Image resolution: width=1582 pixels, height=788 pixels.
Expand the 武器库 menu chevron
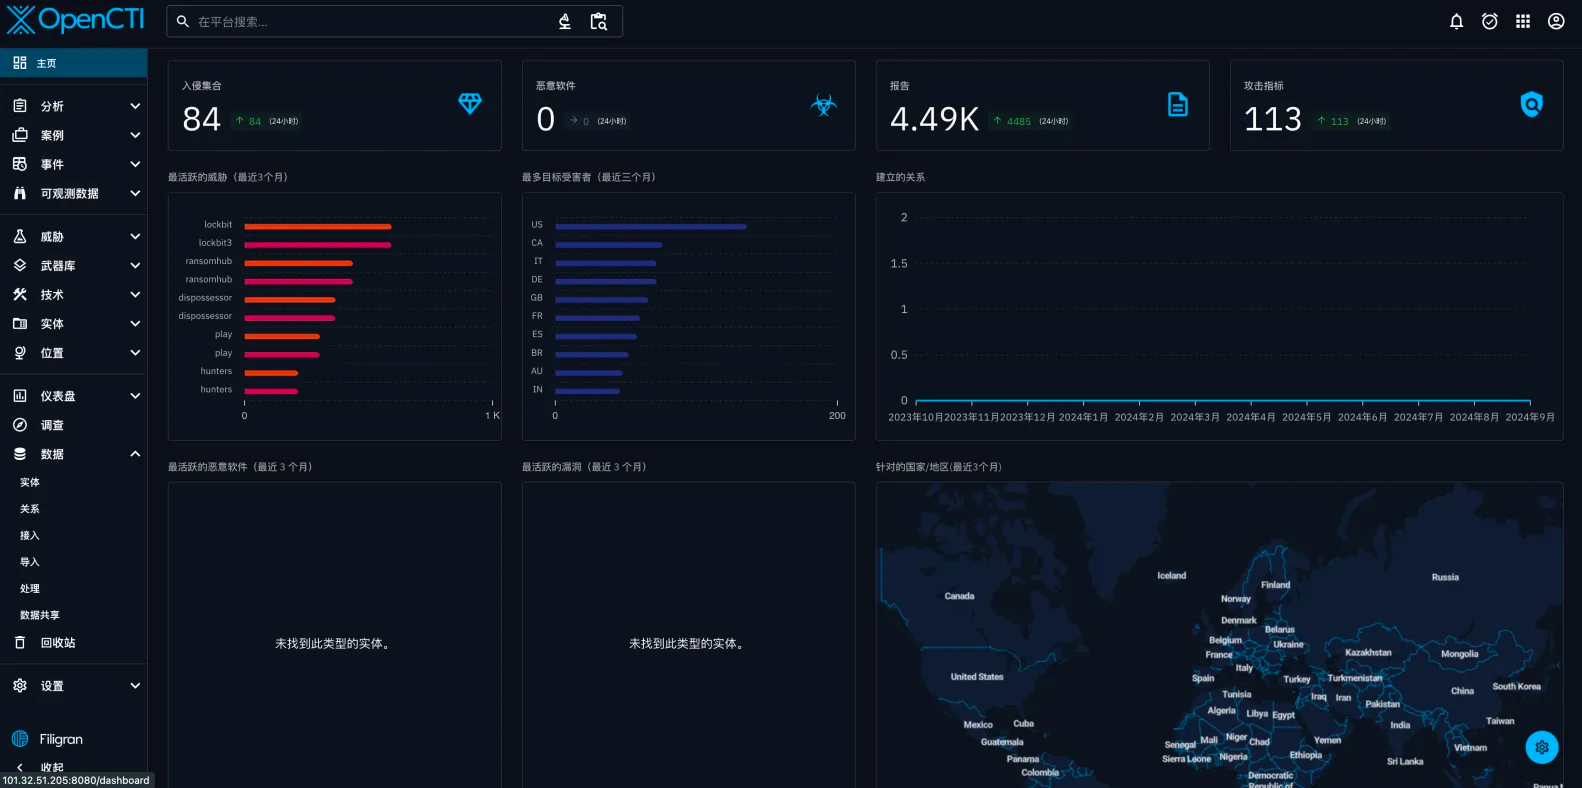pos(135,266)
